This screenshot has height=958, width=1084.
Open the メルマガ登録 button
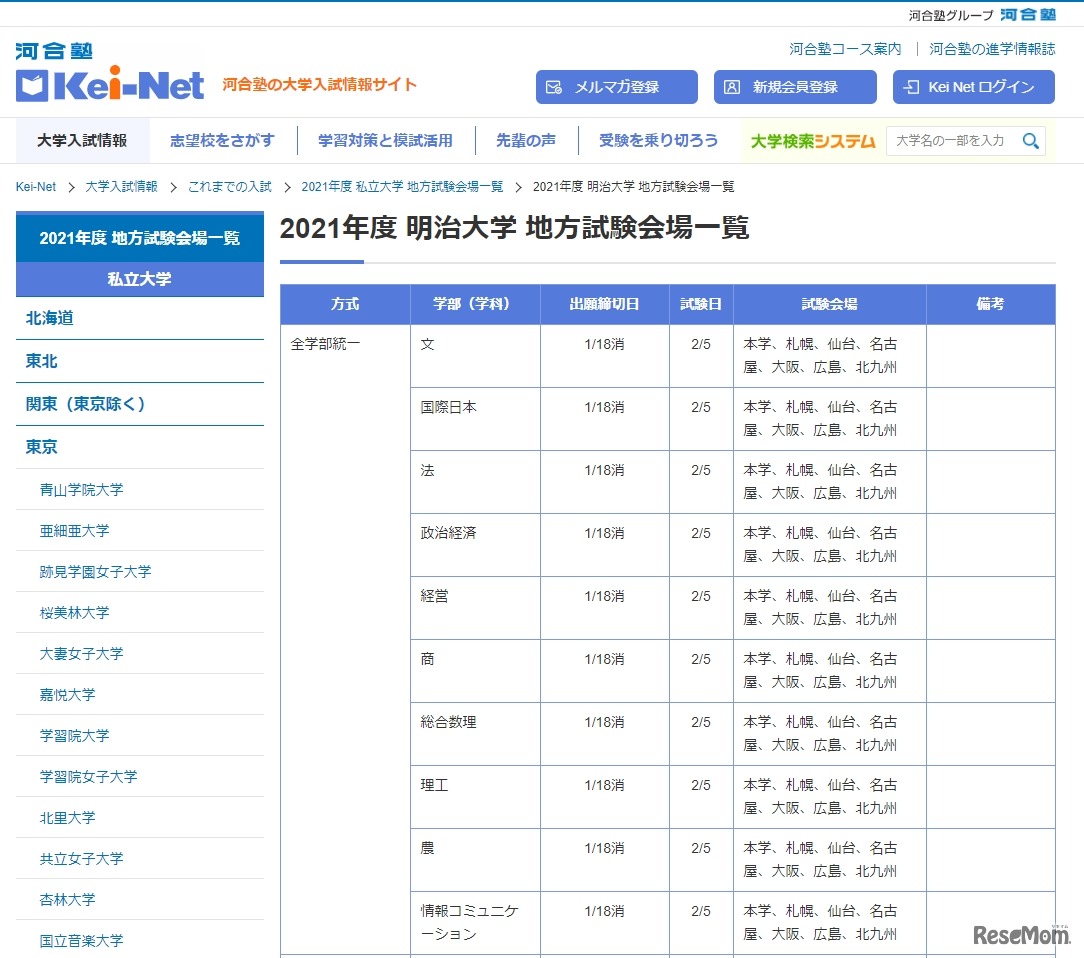pyautogui.click(x=616, y=87)
